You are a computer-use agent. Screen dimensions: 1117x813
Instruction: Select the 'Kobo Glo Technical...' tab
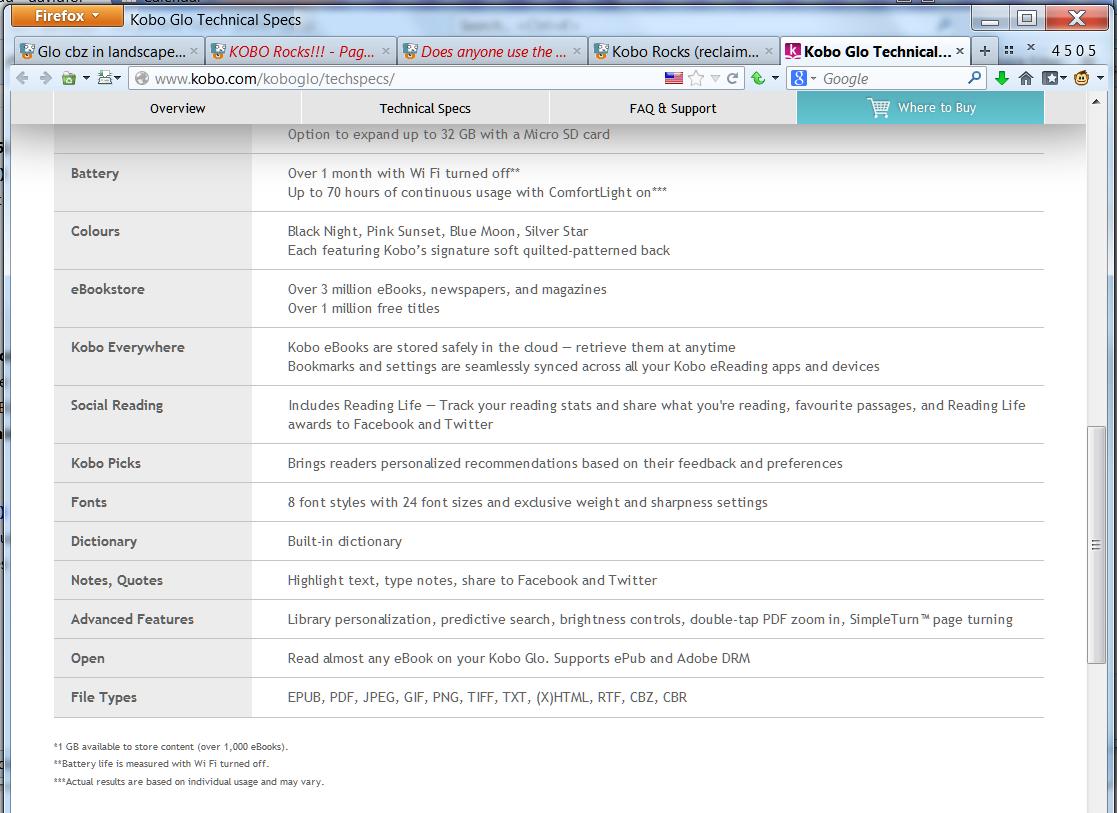875,51
